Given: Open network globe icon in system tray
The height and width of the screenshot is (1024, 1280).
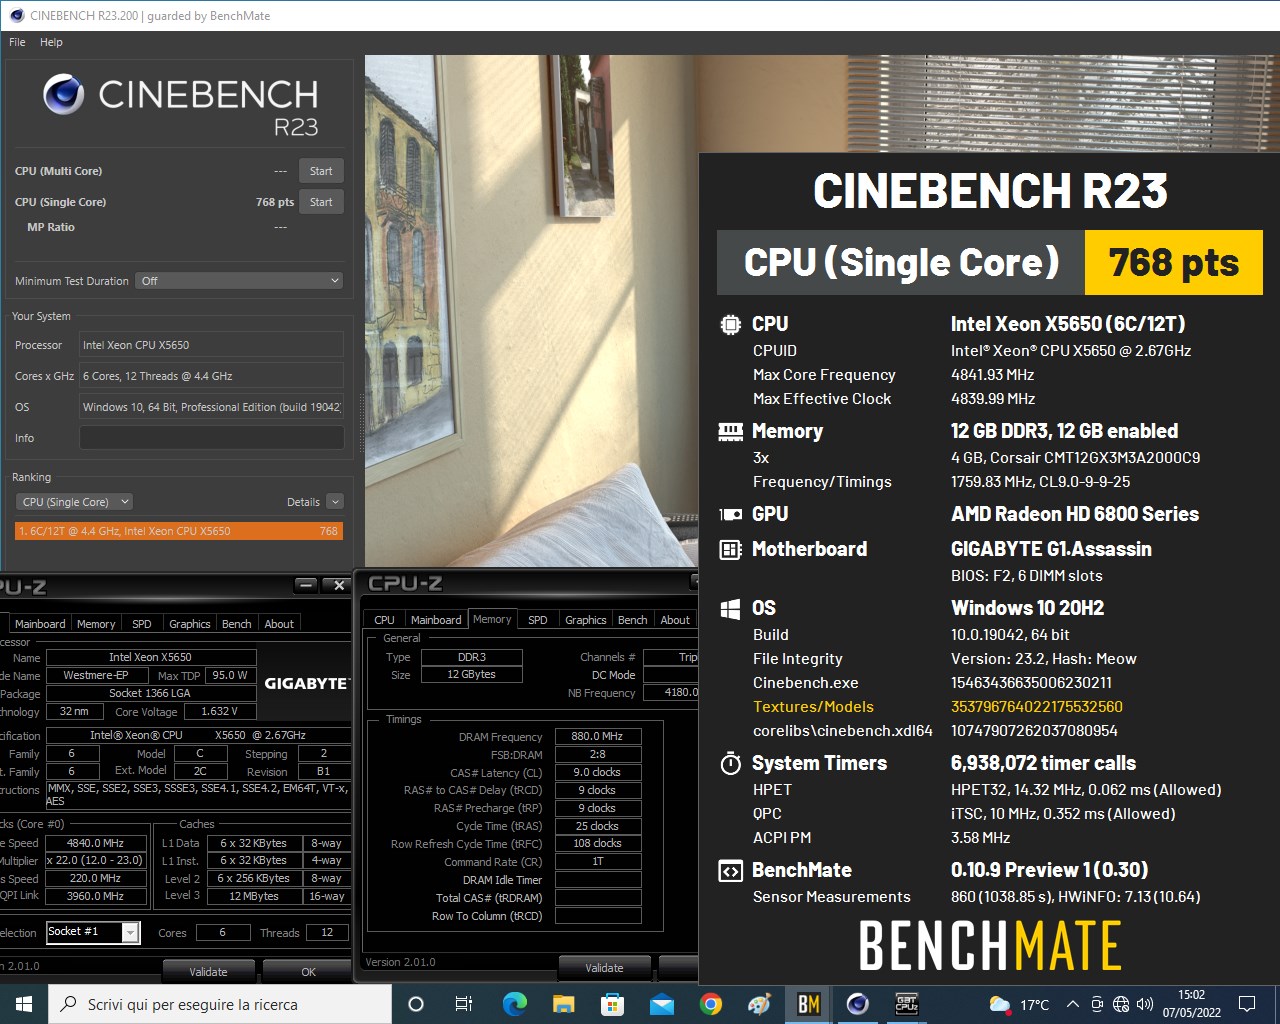Looking at the screenshot, I should 1121,1004.
